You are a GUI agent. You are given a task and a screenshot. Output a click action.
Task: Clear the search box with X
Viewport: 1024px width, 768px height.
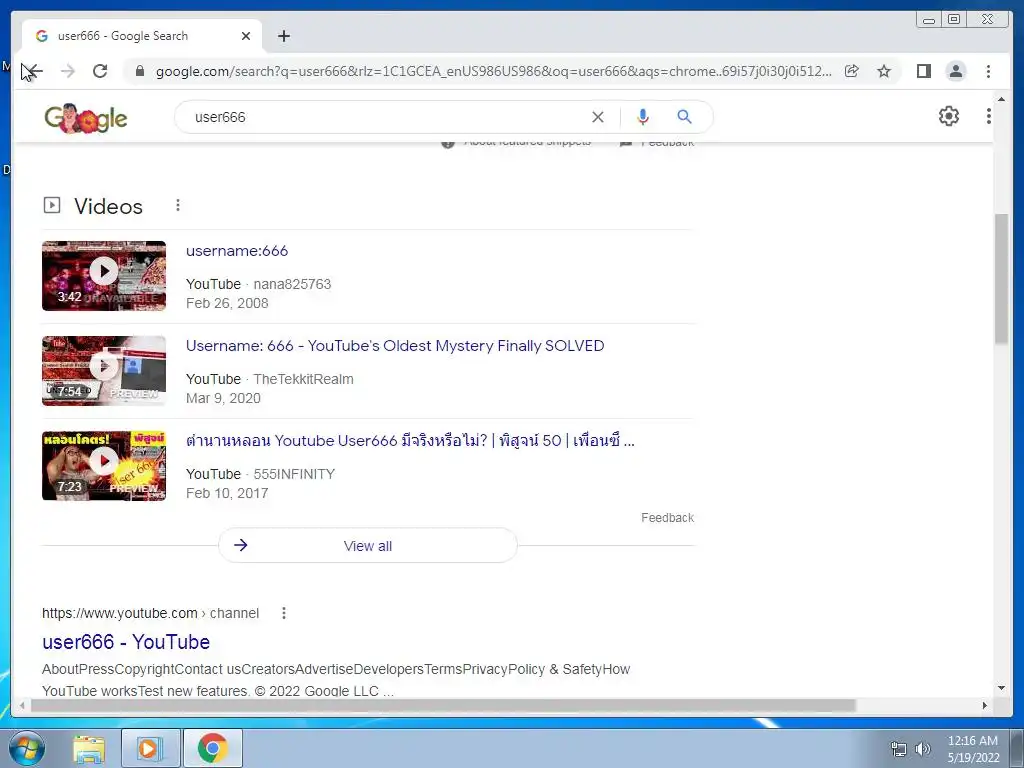pyautogui.click(x=598, y=117)
